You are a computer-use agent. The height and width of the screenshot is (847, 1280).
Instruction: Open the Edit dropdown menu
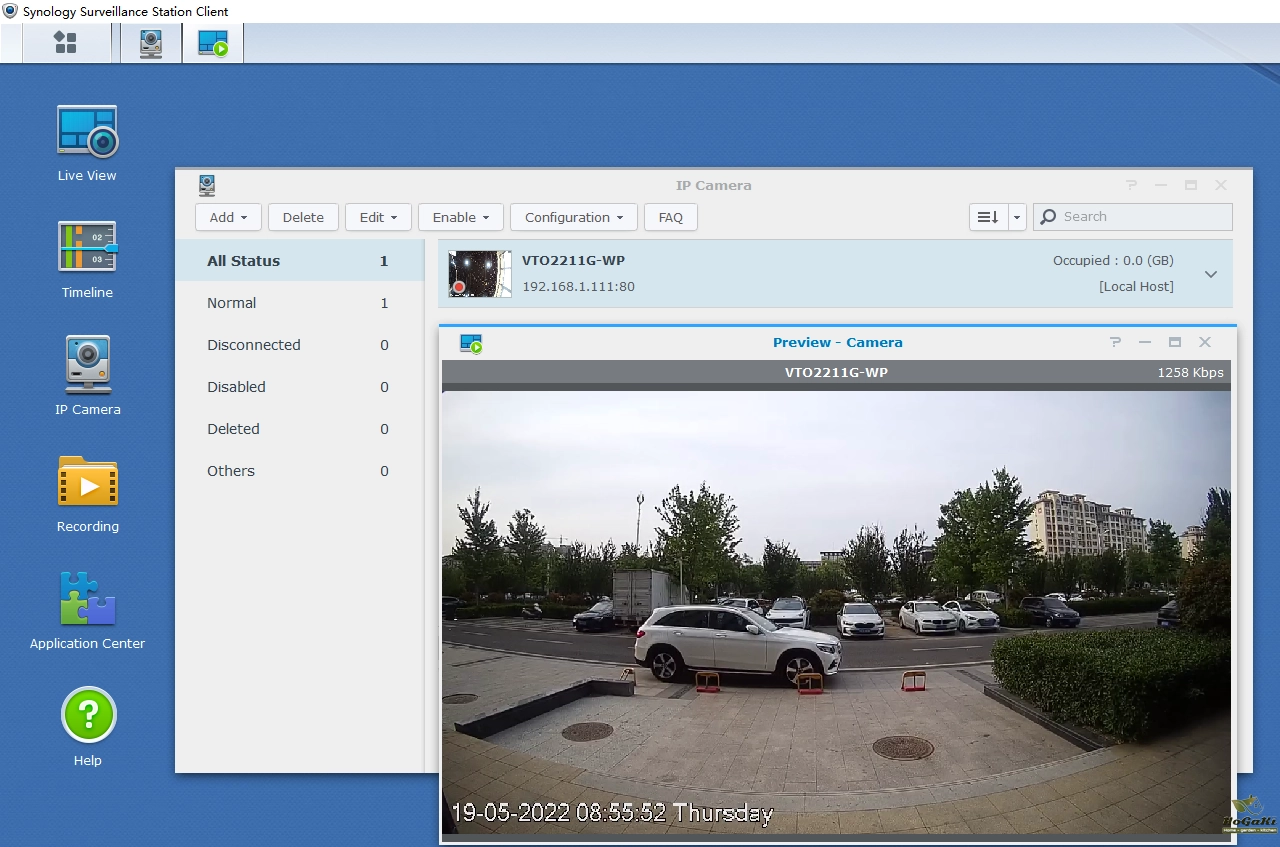pyautogui.click(x=379, y=217)
